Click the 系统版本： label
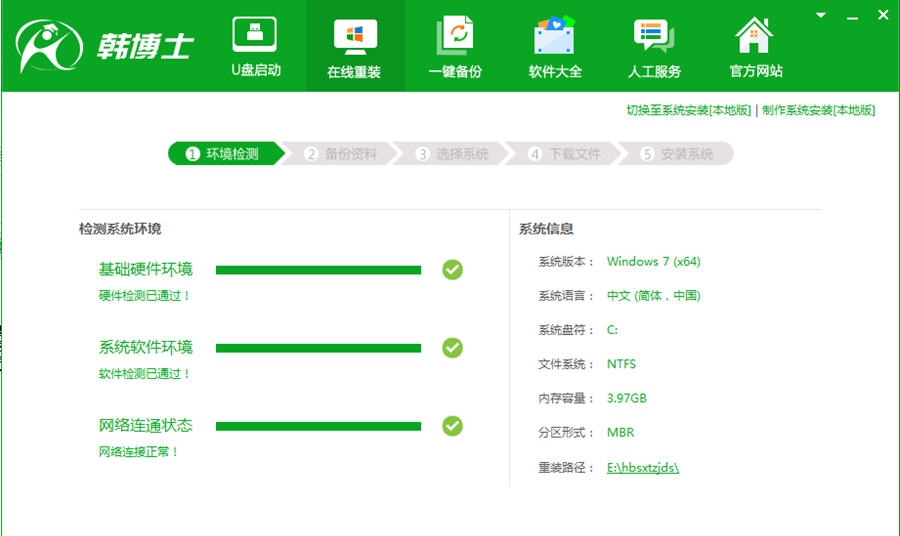 coord(567,262)
